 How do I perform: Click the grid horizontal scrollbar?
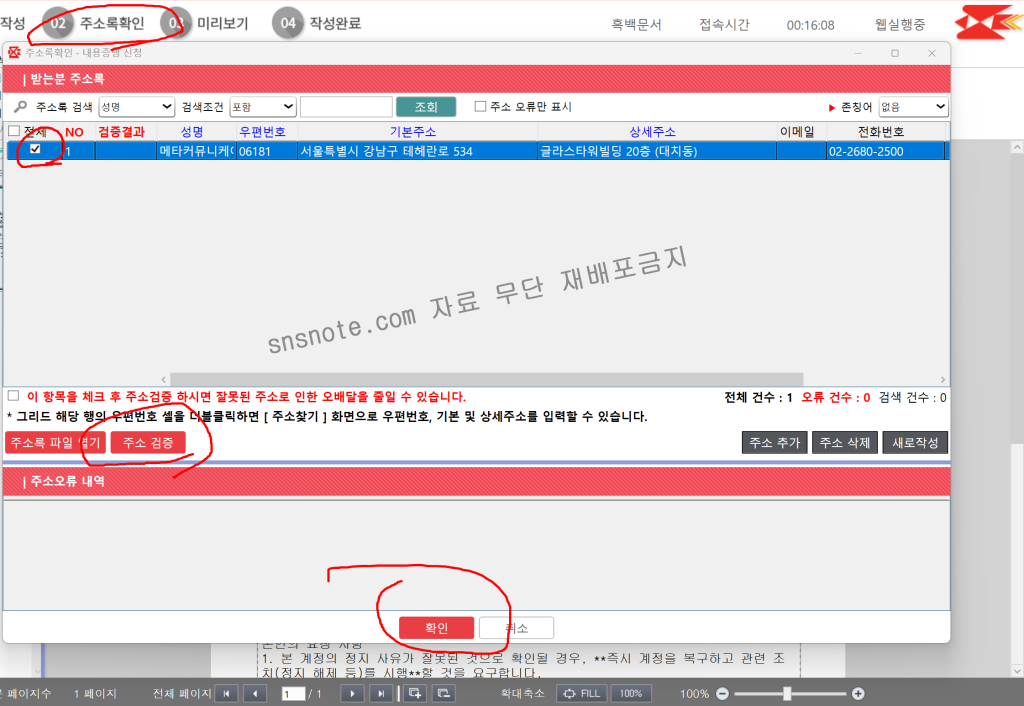click(x=487, y=379)
